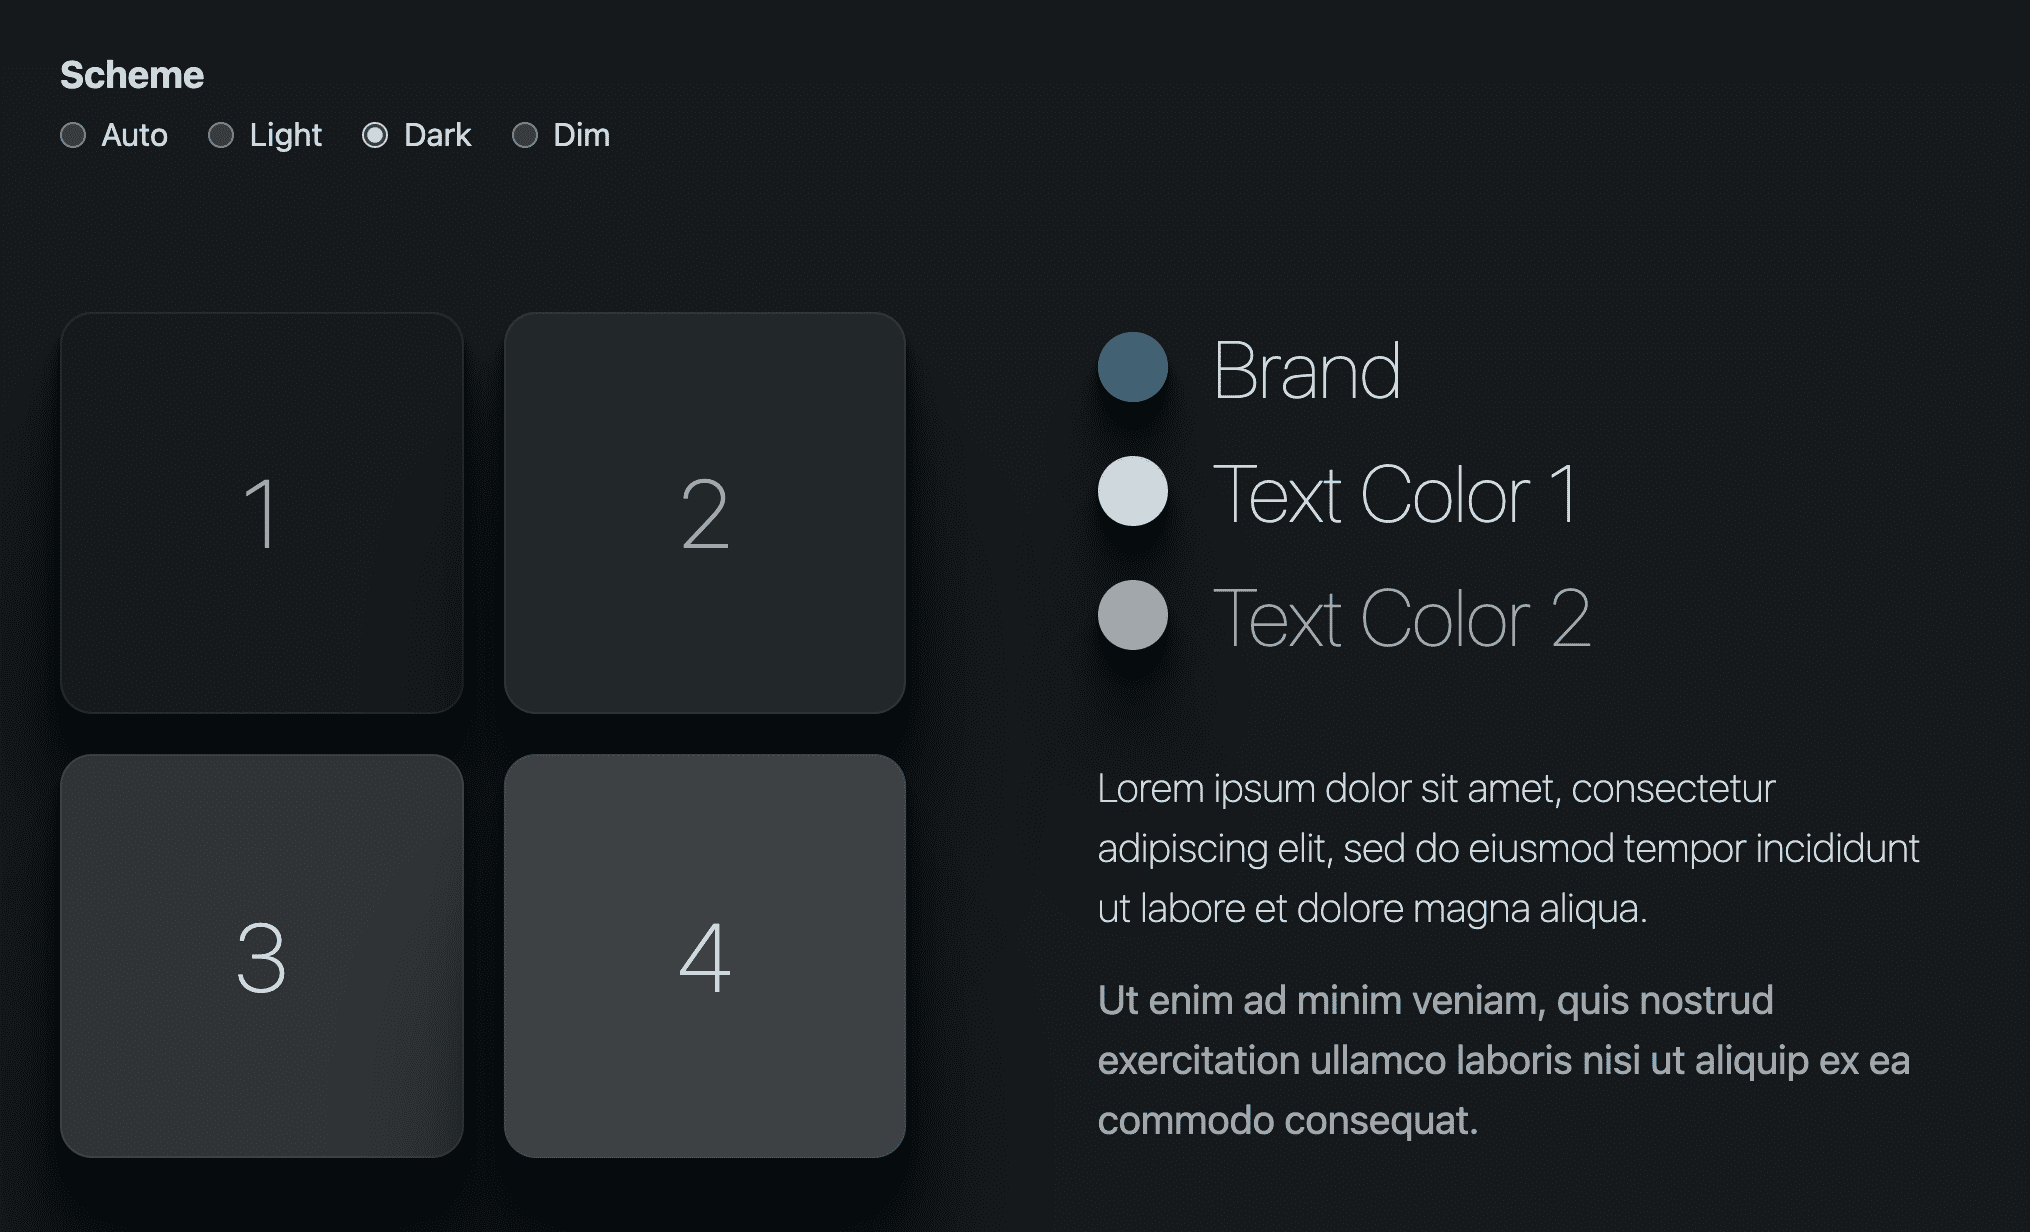
Task: Select the Auto scheme radio button
Action: tap(72, 133)
